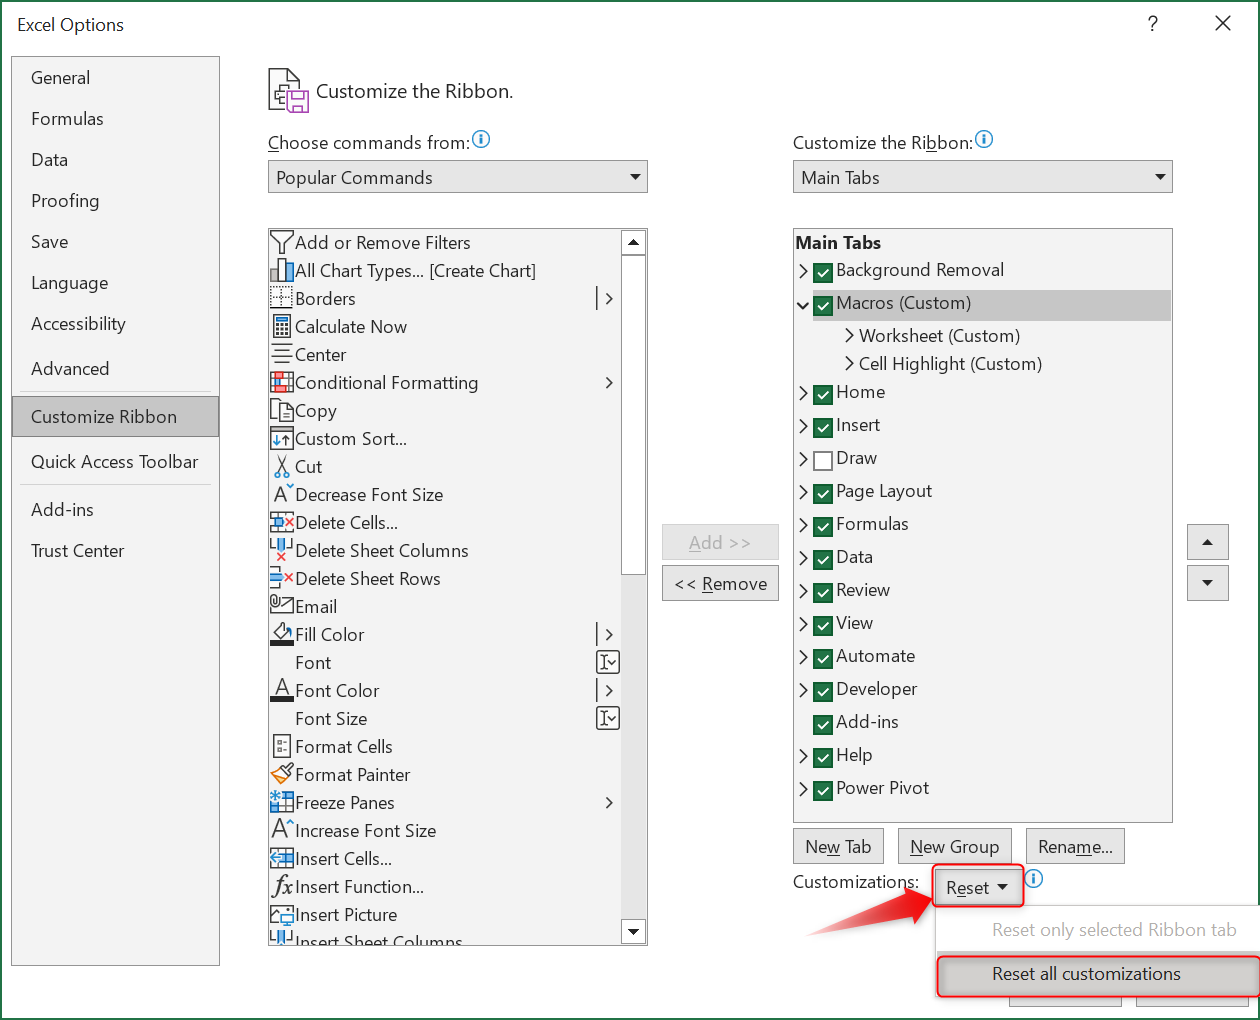1260x1020 pixels.
Task: Uncheck the Power Pivot checkbox
Action: [823, 790]
